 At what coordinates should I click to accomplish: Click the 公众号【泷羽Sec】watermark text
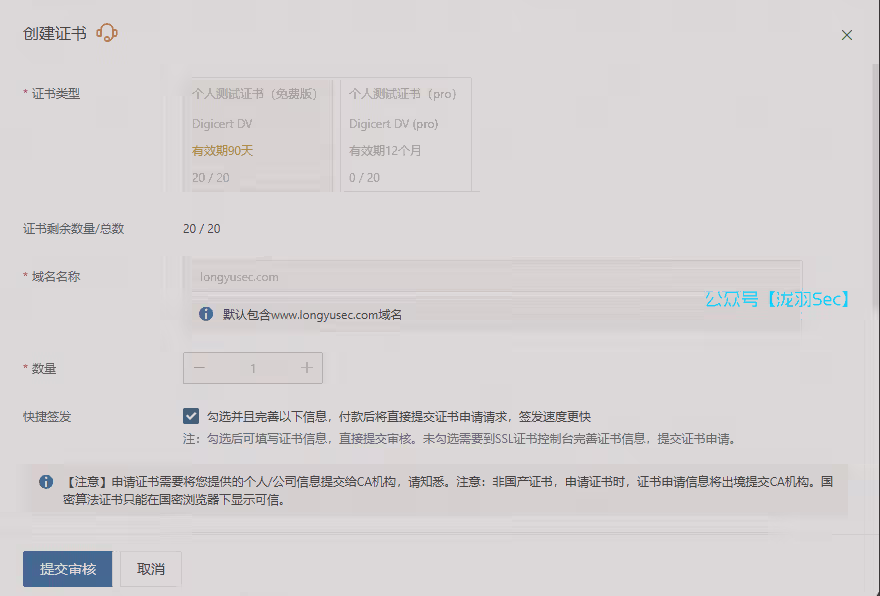pos(777,298)
